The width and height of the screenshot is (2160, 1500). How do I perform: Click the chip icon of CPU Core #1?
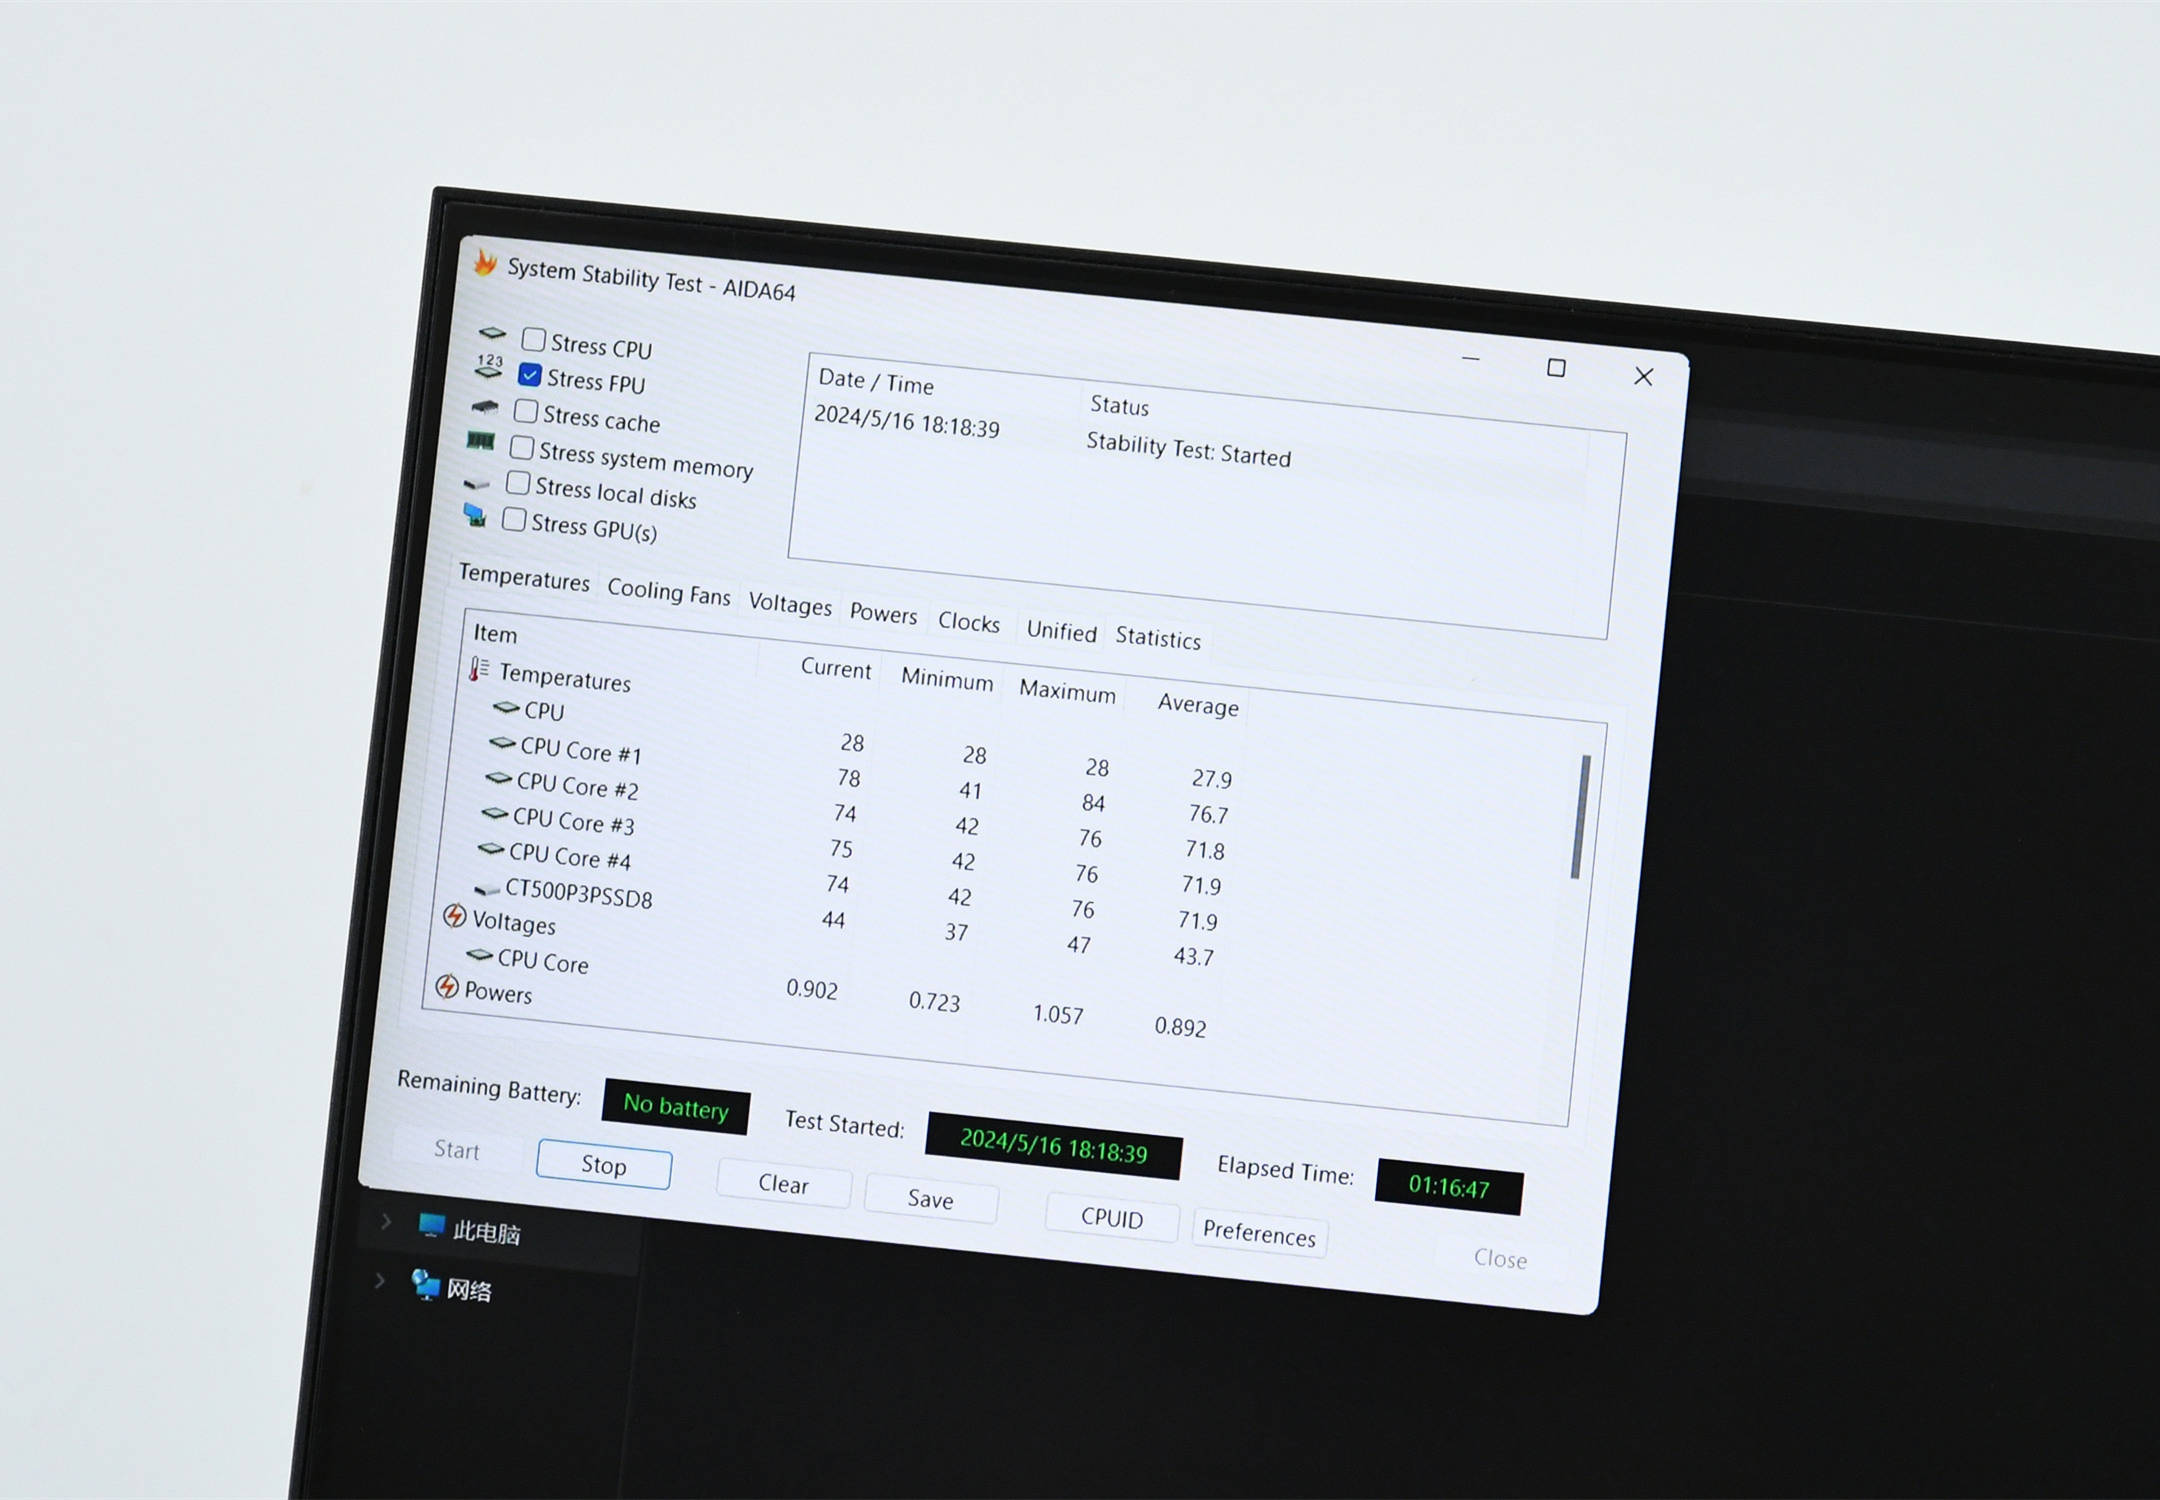tap(502, 743)
